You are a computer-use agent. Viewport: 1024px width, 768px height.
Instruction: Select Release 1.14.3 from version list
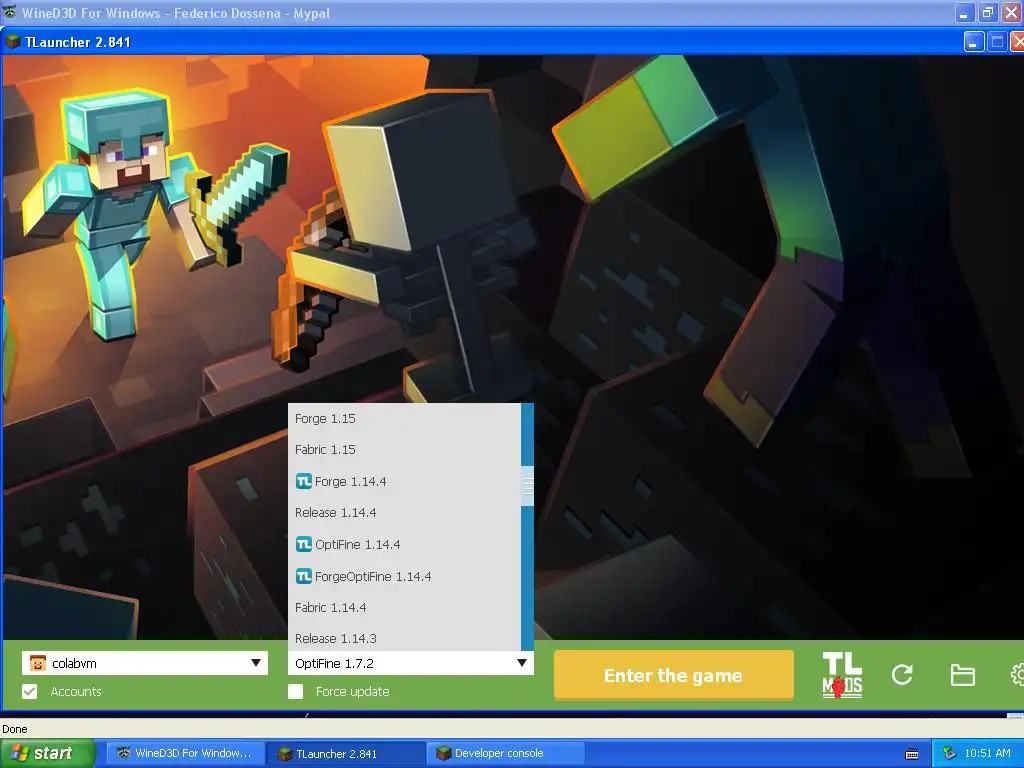(x=404, y=638)
